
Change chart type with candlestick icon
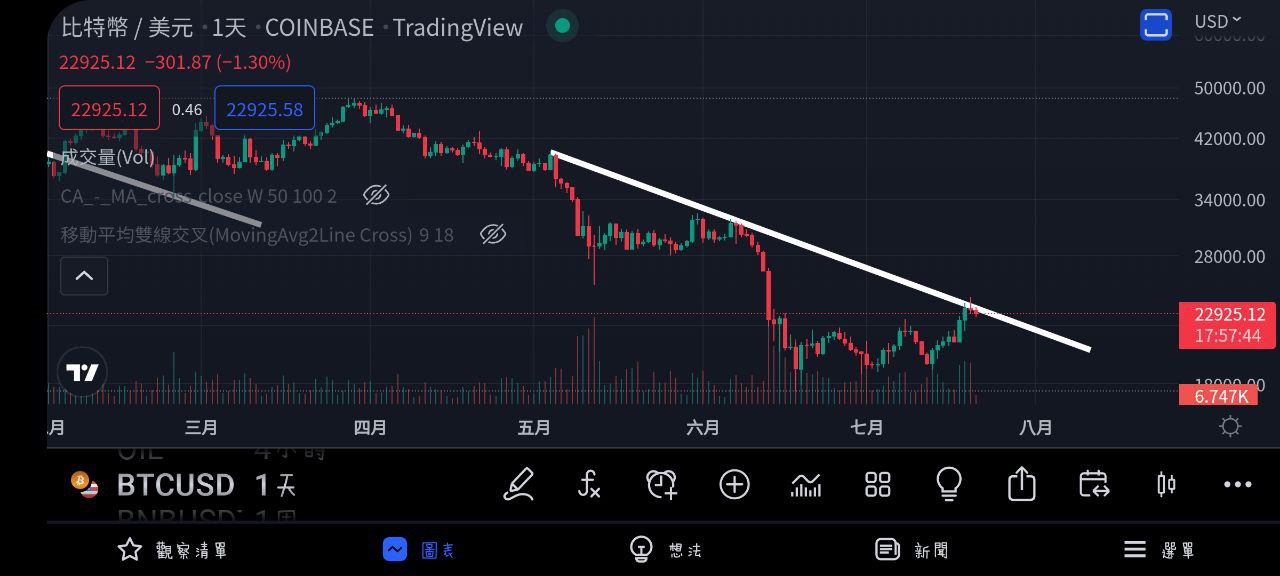[x=1166, y=485]
